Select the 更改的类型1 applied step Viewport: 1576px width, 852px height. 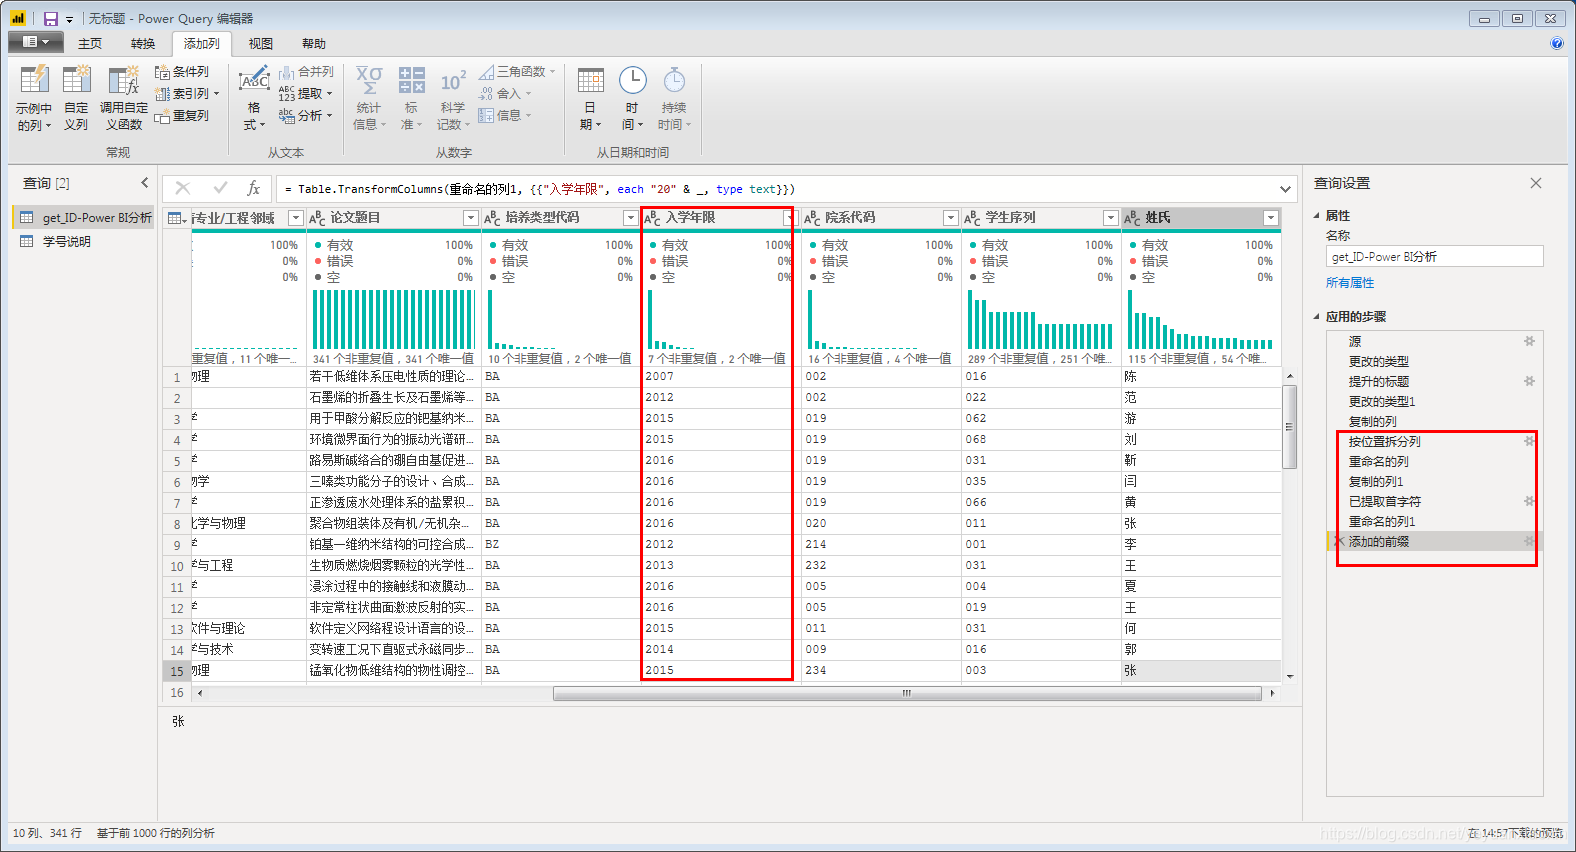click(x=1434, y=401)
